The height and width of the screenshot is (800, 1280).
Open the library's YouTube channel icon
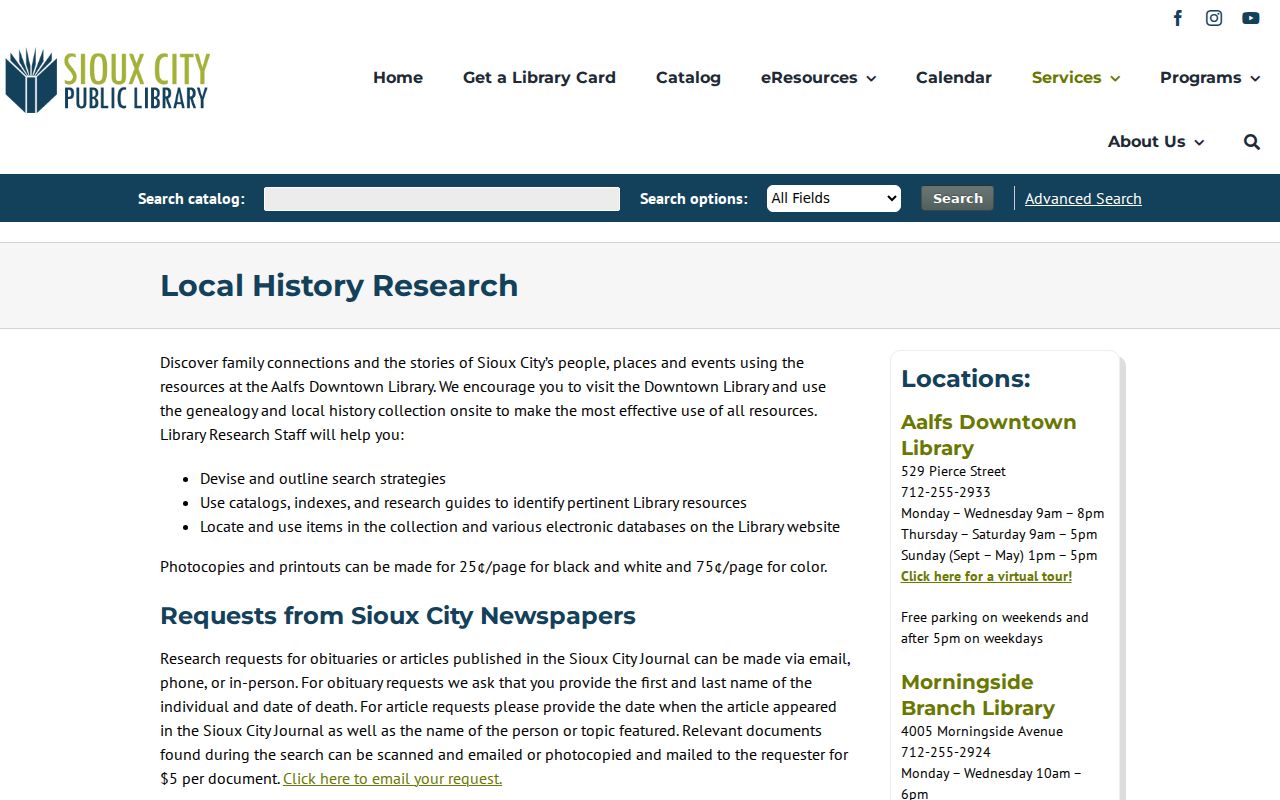pos(1251,18)
